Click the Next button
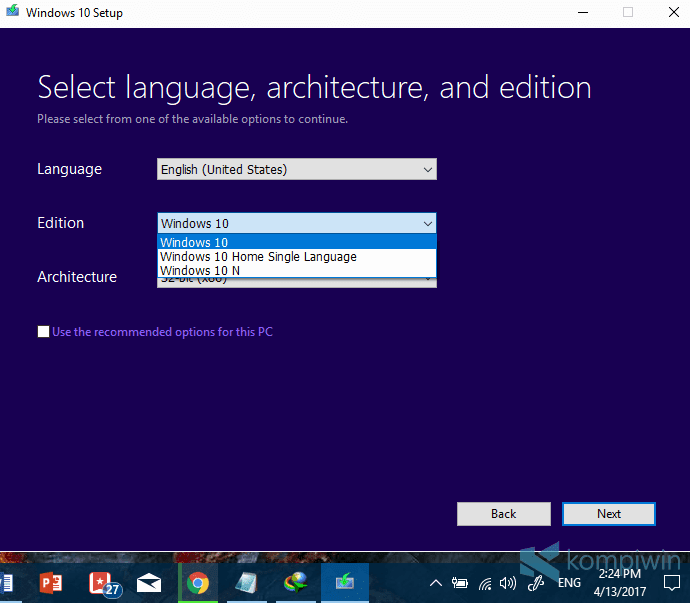Viewport: 690px width, 603px height. pyautogui.click(x=609, y=514)
